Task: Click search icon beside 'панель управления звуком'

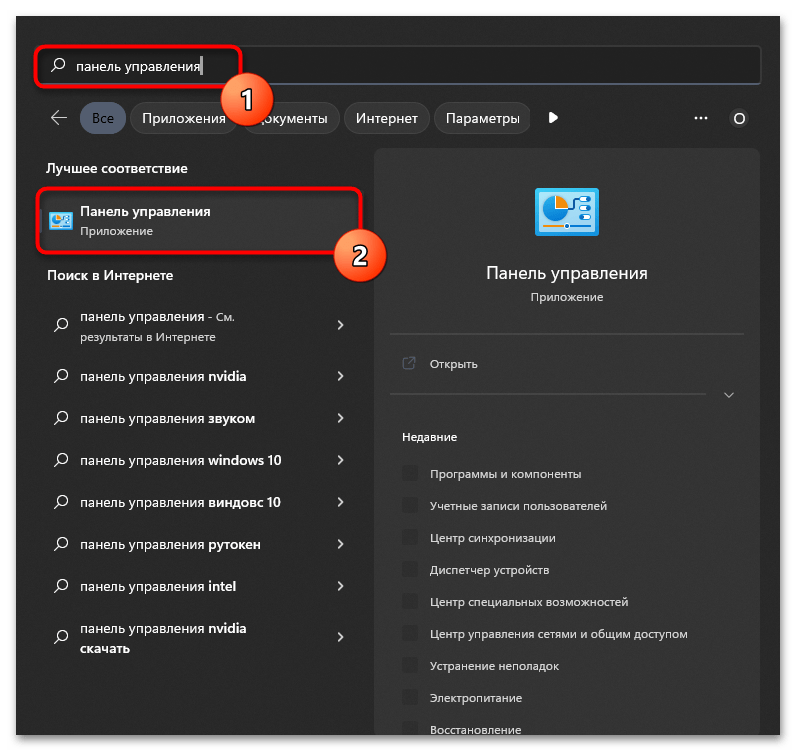Action: [61, 418]
